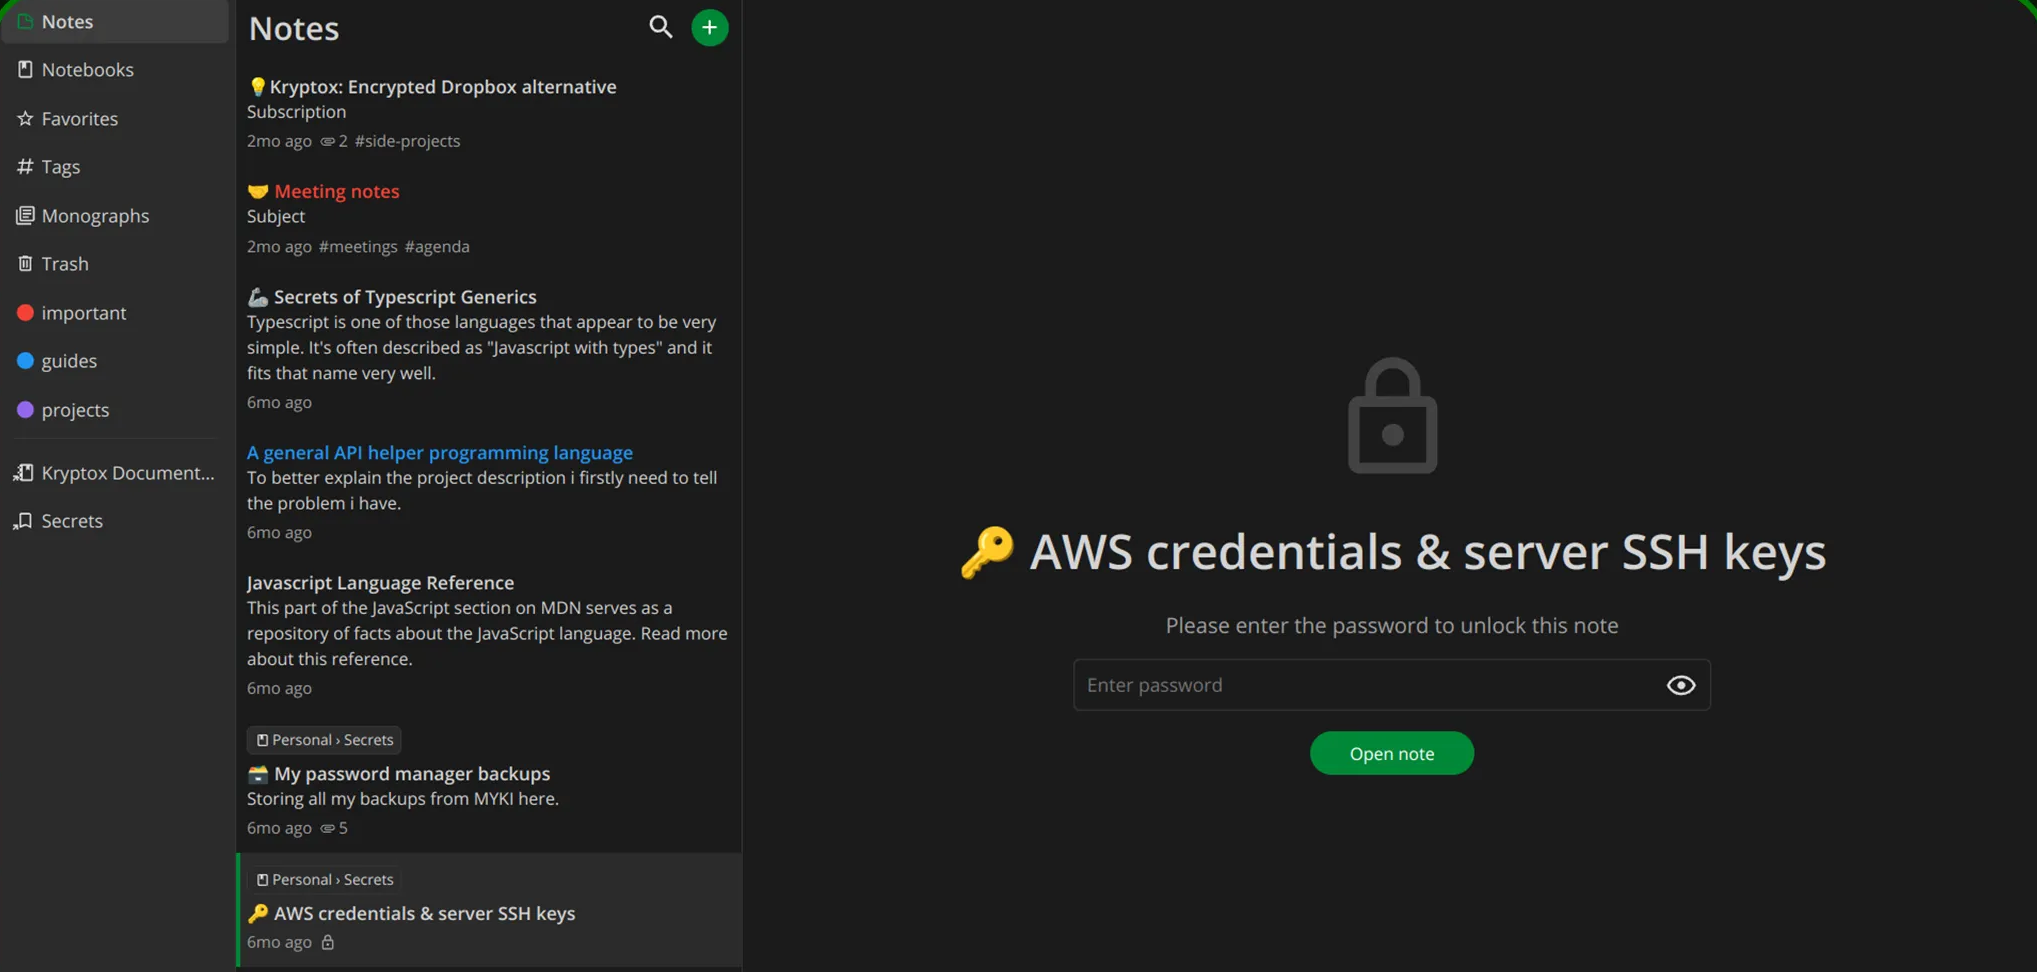
Task: Open Monographs from the sidebar
Action: coord(95,216)
